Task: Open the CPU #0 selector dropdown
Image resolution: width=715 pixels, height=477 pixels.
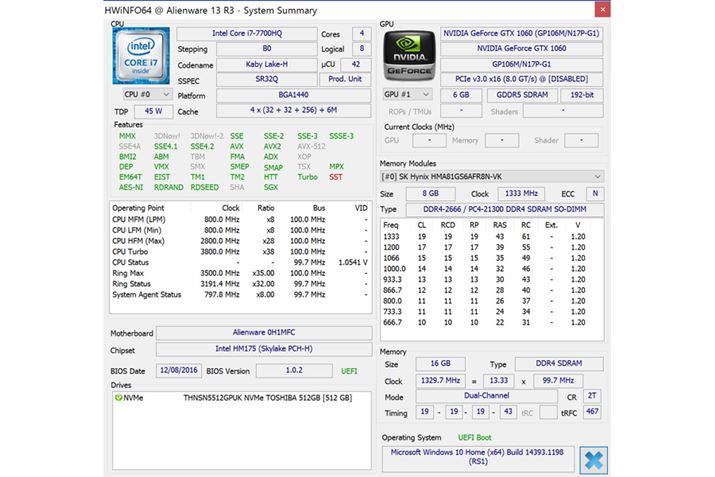Action: (140, 94)
